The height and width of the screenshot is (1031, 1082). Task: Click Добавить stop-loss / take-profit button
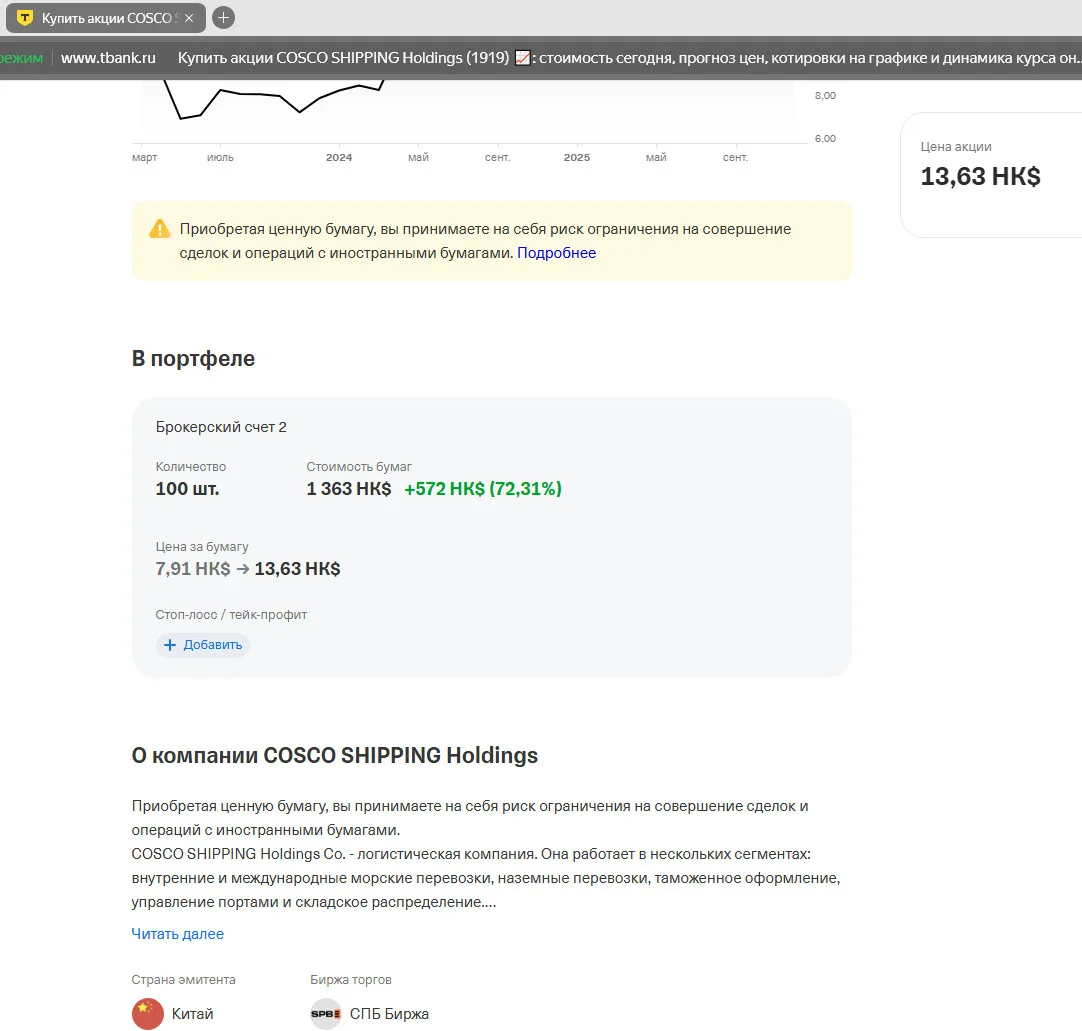click(x=203, y=645)
